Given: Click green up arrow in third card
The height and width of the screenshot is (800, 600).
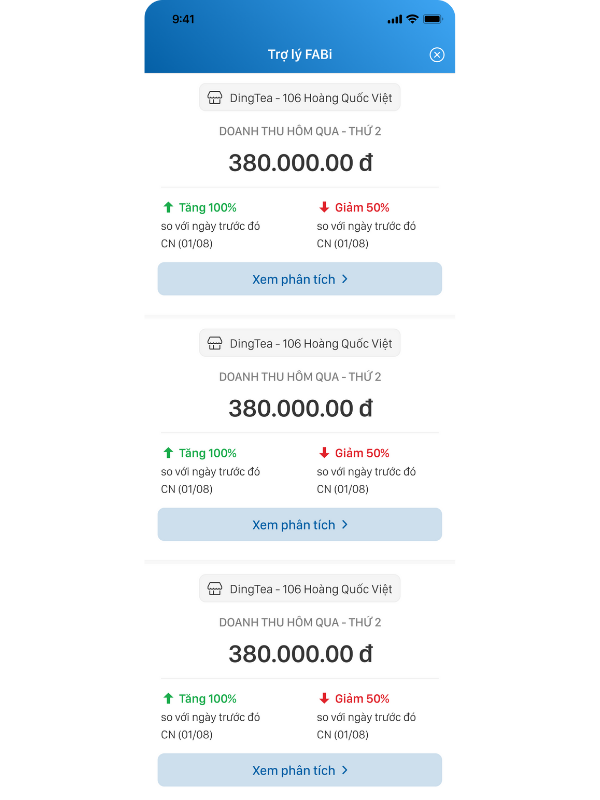Looking at the screenshot, I should 168,698.
